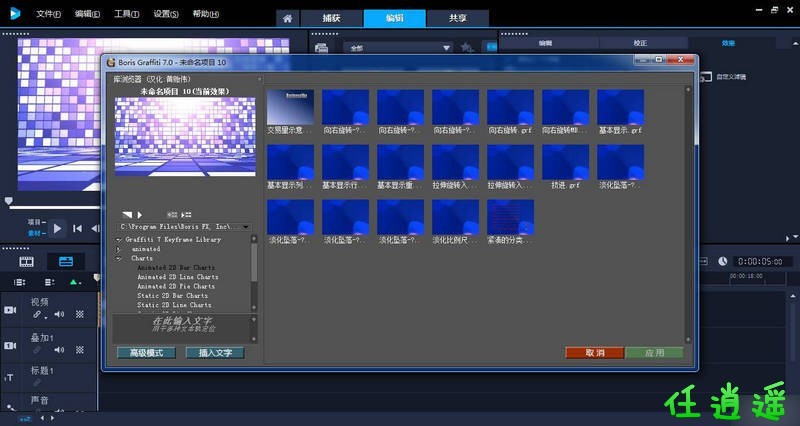Open the 全部 gallery filter dropdown
The width and height of the screenshot is (800, 426).
point(397,48)
